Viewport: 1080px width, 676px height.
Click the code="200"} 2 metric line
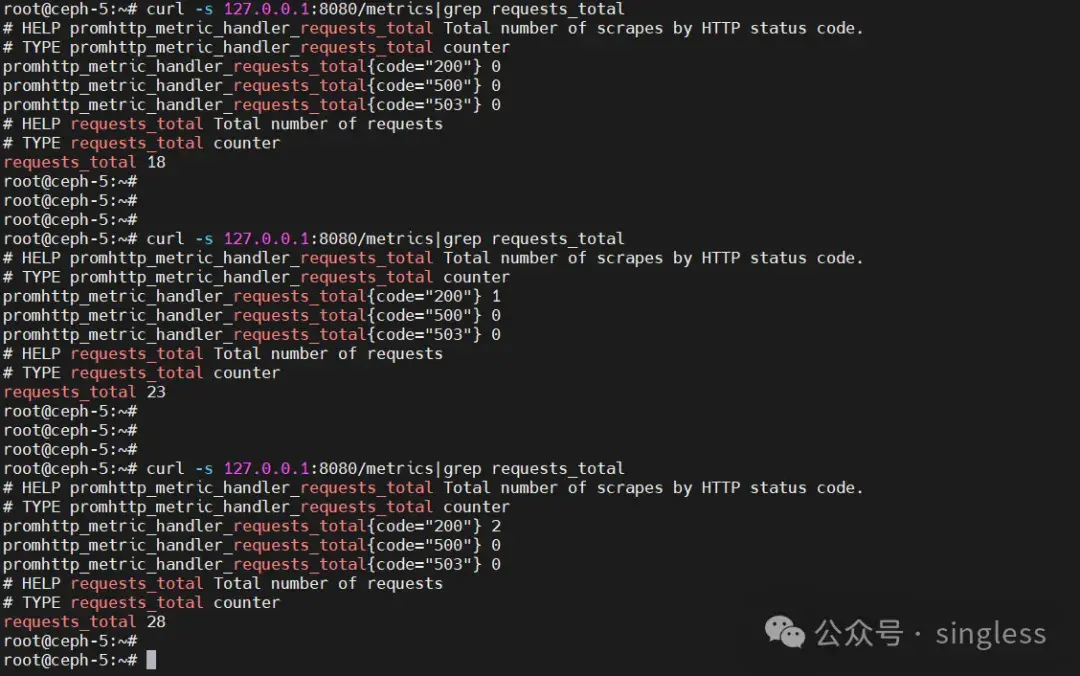pos(250,526)
